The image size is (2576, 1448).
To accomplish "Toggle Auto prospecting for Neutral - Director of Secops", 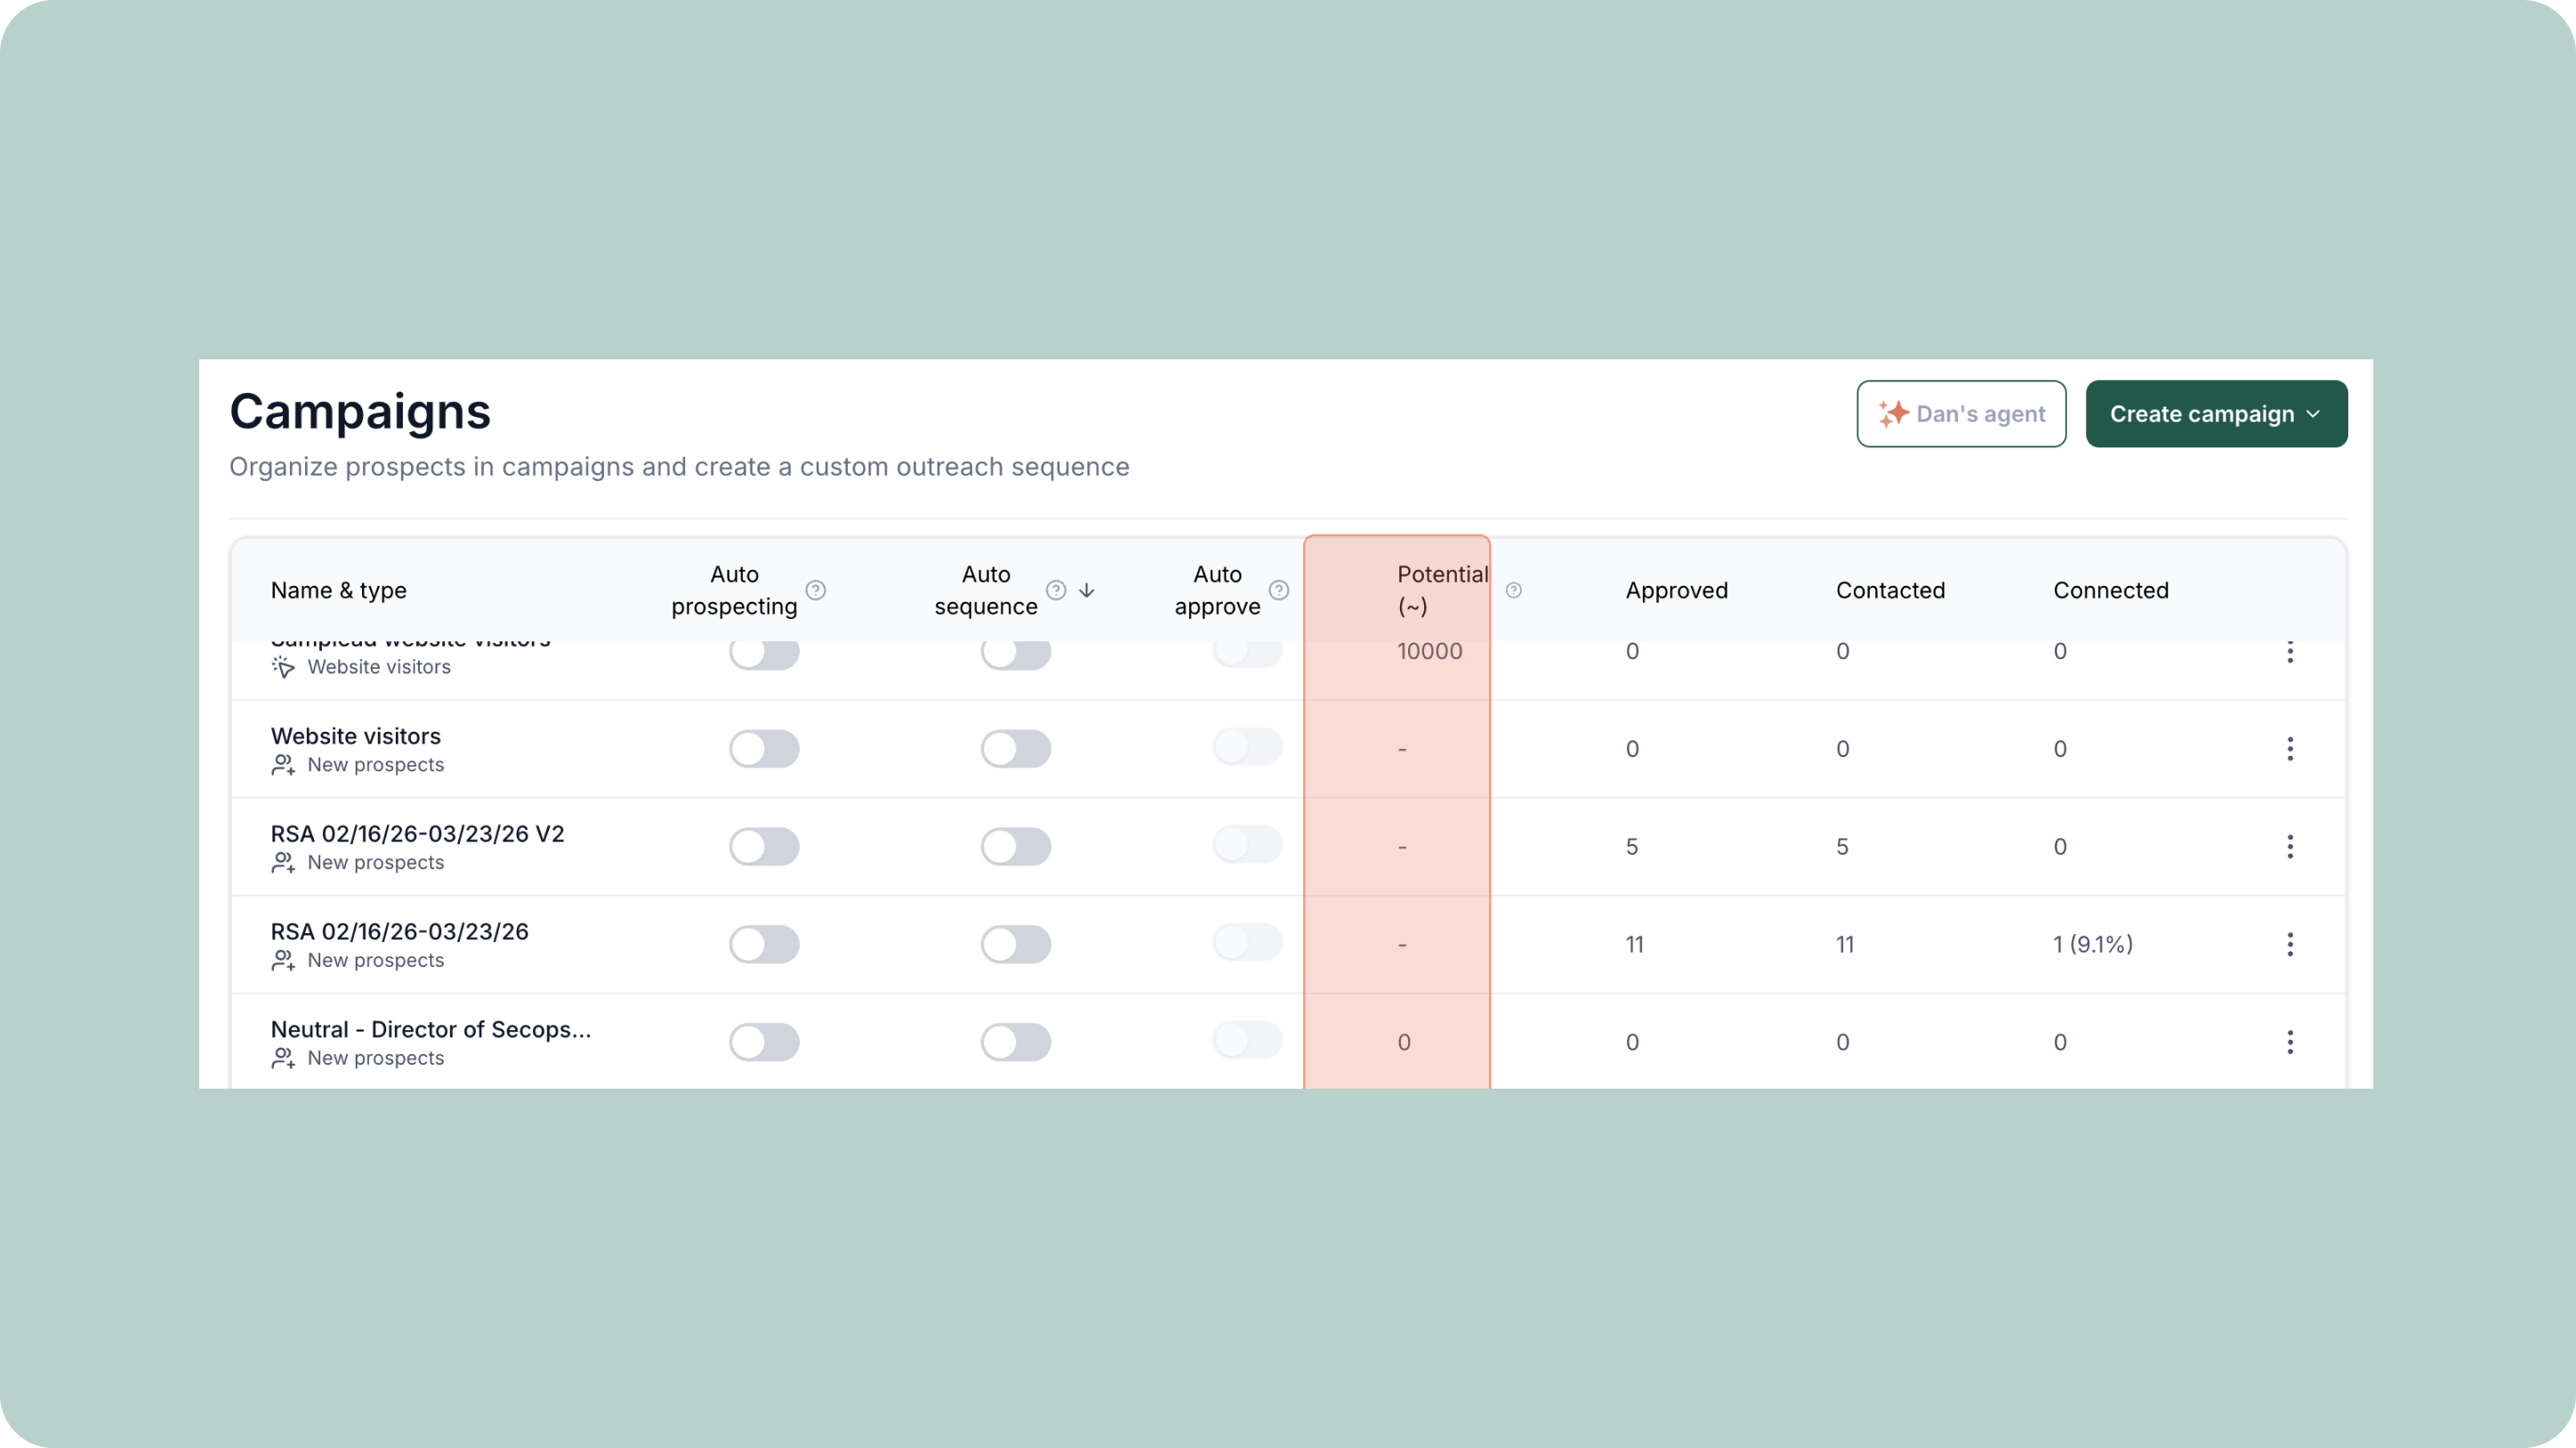I will 764,1042.
